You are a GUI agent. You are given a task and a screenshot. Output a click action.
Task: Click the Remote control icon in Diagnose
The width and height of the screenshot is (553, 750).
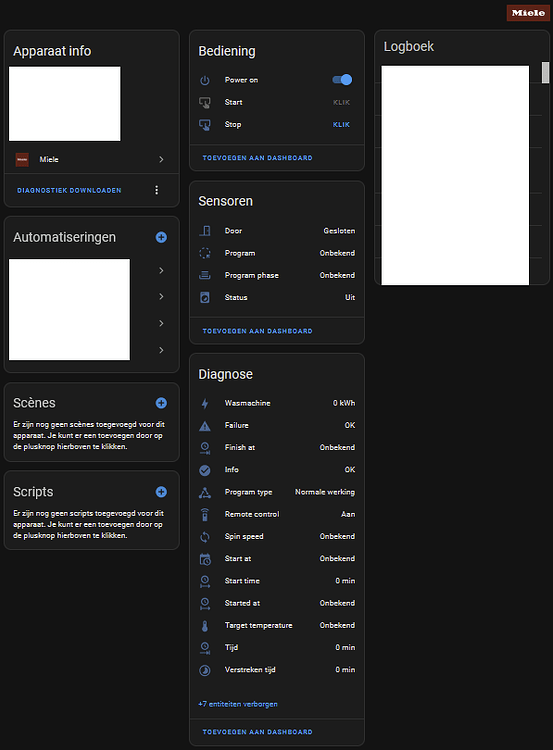pyautogui.click(x=205, y=515)
